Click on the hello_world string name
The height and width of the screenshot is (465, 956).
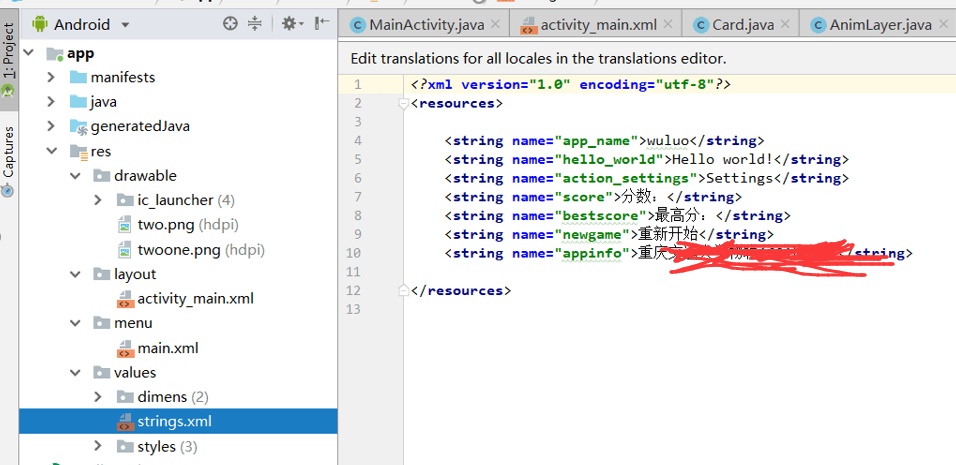click(609, 160)
